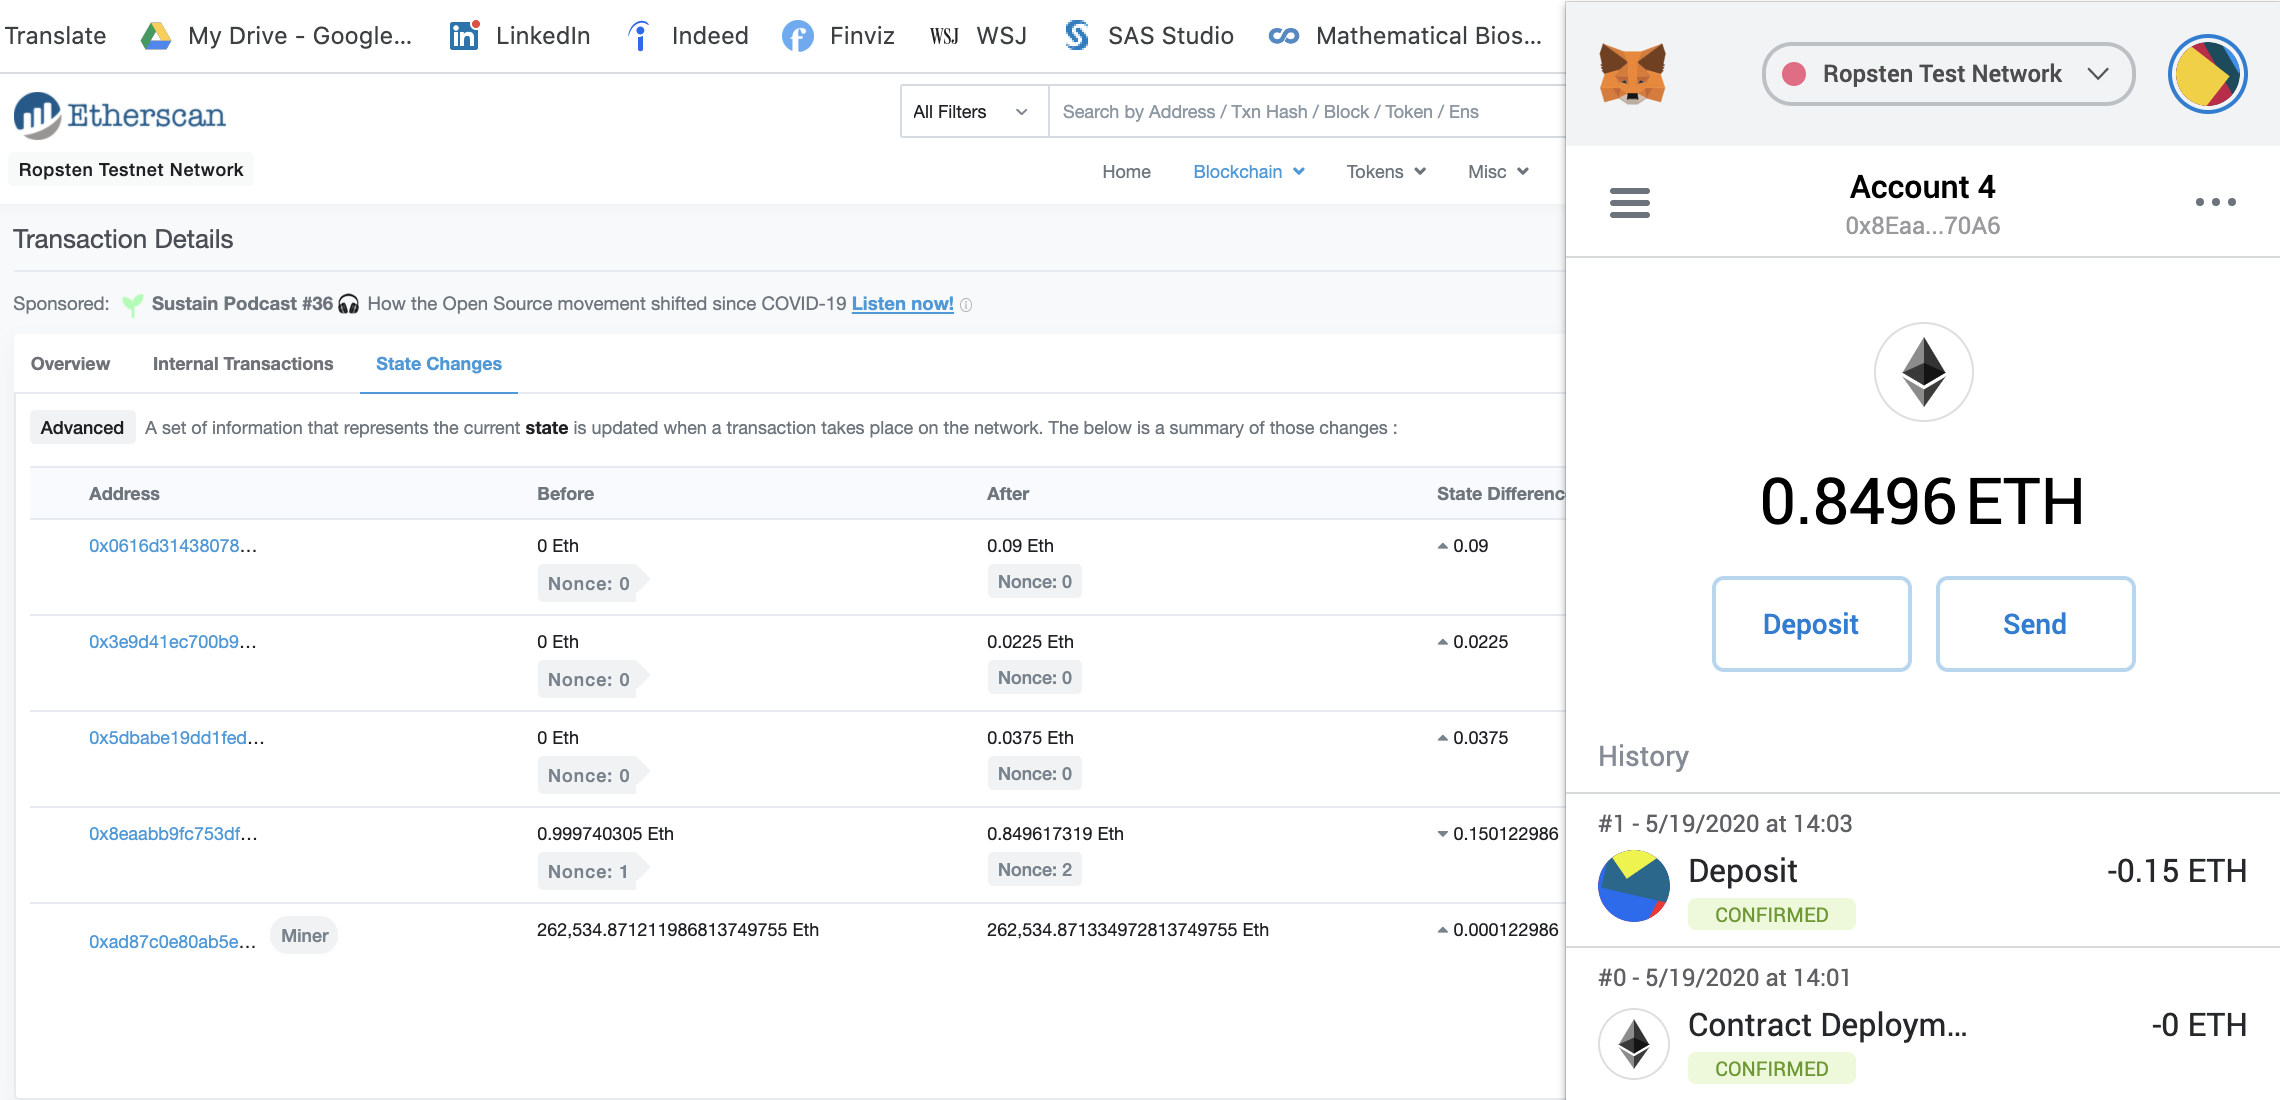Expand the Tokens nav menu
2280x1100 pixels.
pyautogui.click(x=1385, y=172)
